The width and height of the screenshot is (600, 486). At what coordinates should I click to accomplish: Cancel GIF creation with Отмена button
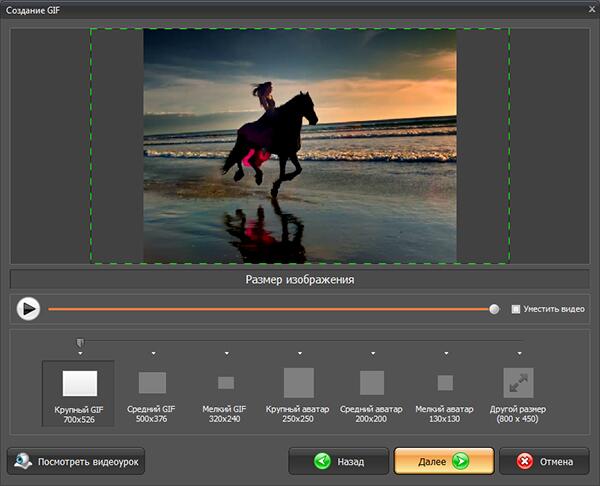544,462
